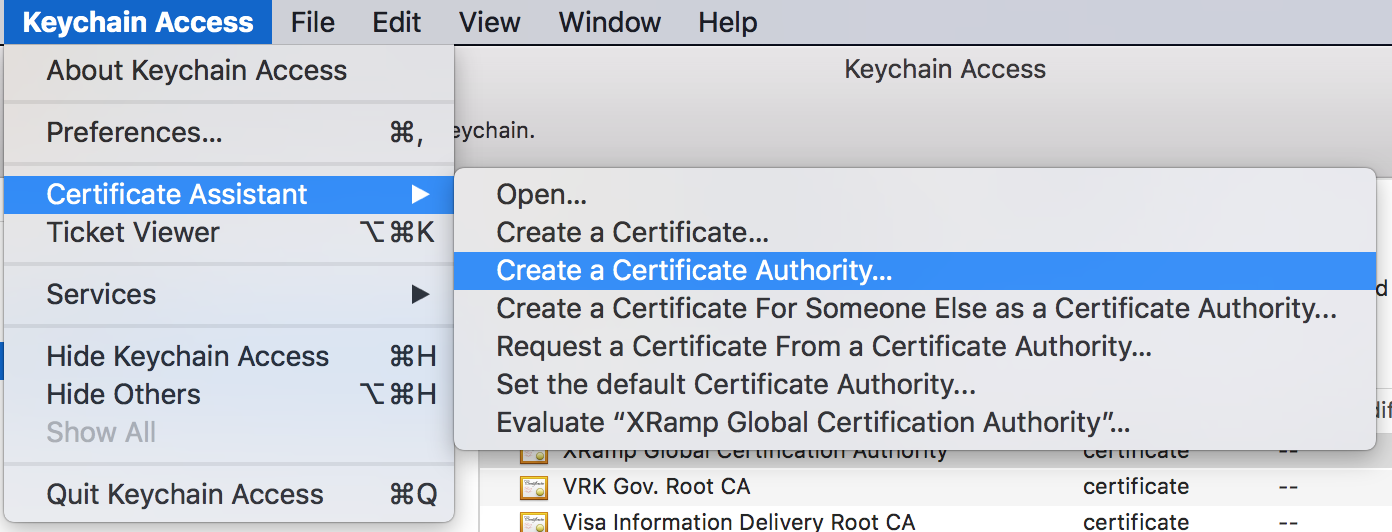Image resolution: width=1392 pixels, height=532 pixels.
Task: Choose Create a Certificate Authority…
Action: [915, 271]
